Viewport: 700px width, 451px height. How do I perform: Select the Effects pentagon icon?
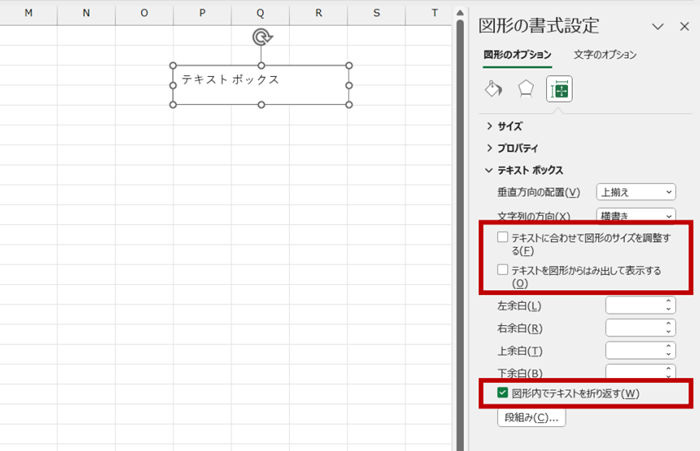(526, 89)
